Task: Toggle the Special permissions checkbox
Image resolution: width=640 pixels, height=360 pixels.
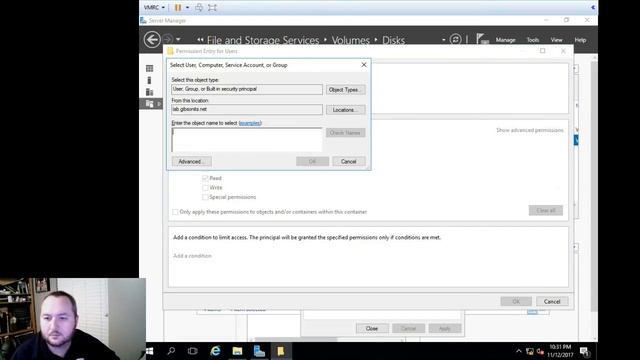Action: point(205,197)
